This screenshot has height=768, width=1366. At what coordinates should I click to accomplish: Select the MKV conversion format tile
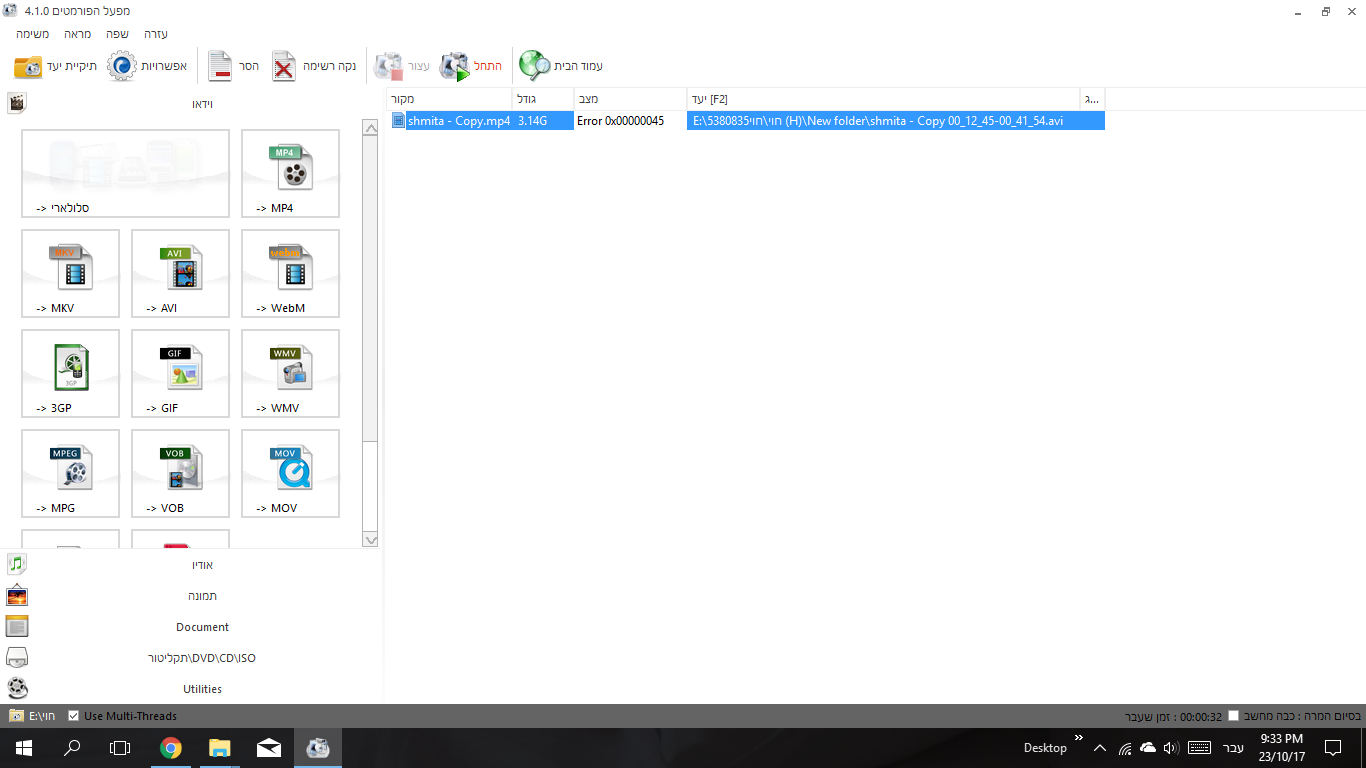point(70,273)
